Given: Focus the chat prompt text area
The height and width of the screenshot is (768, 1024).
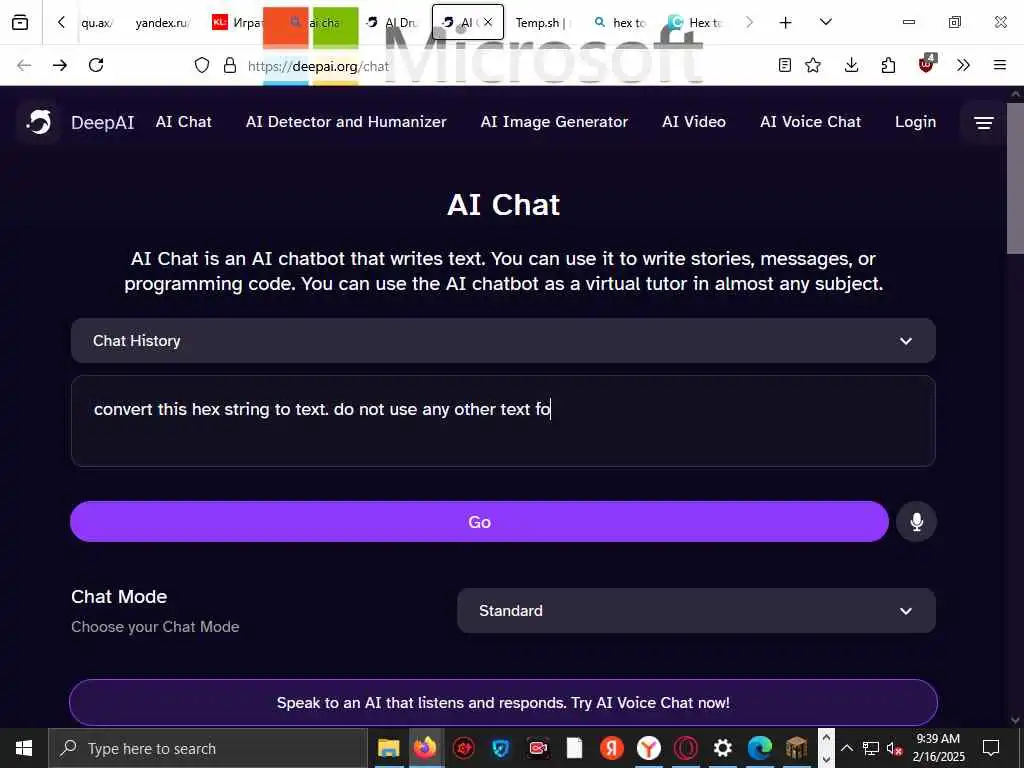Looking at the screenshot, I should (503, 421).
